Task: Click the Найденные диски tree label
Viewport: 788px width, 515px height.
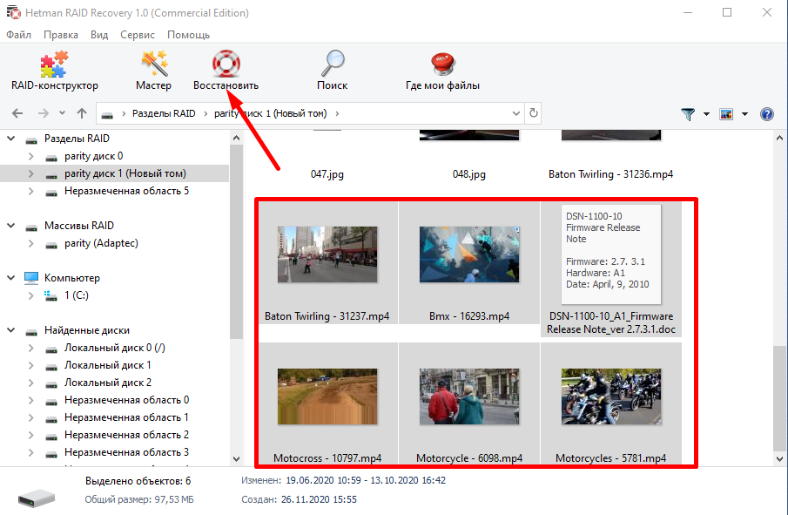Action: pos(87,331)
